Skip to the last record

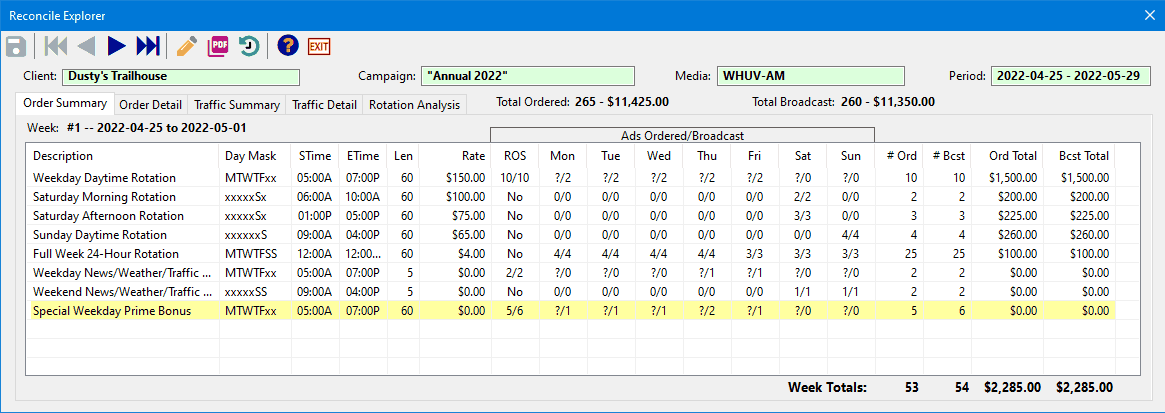(147, 46)
